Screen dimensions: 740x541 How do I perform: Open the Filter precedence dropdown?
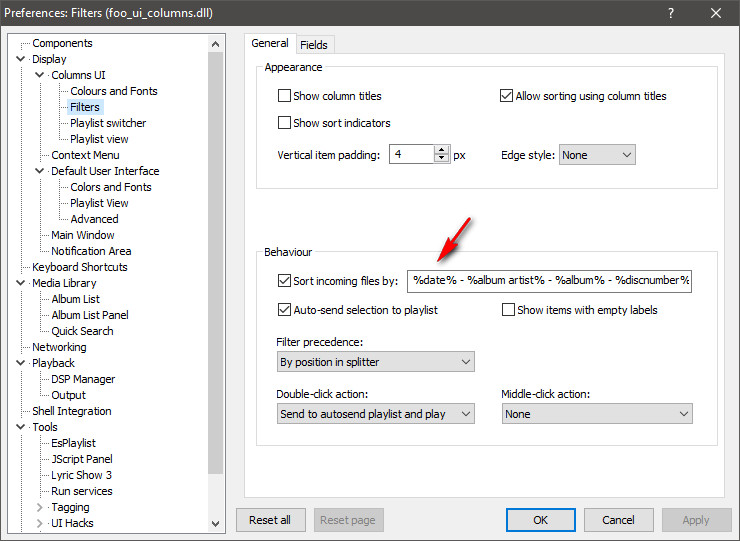(375, 362)
